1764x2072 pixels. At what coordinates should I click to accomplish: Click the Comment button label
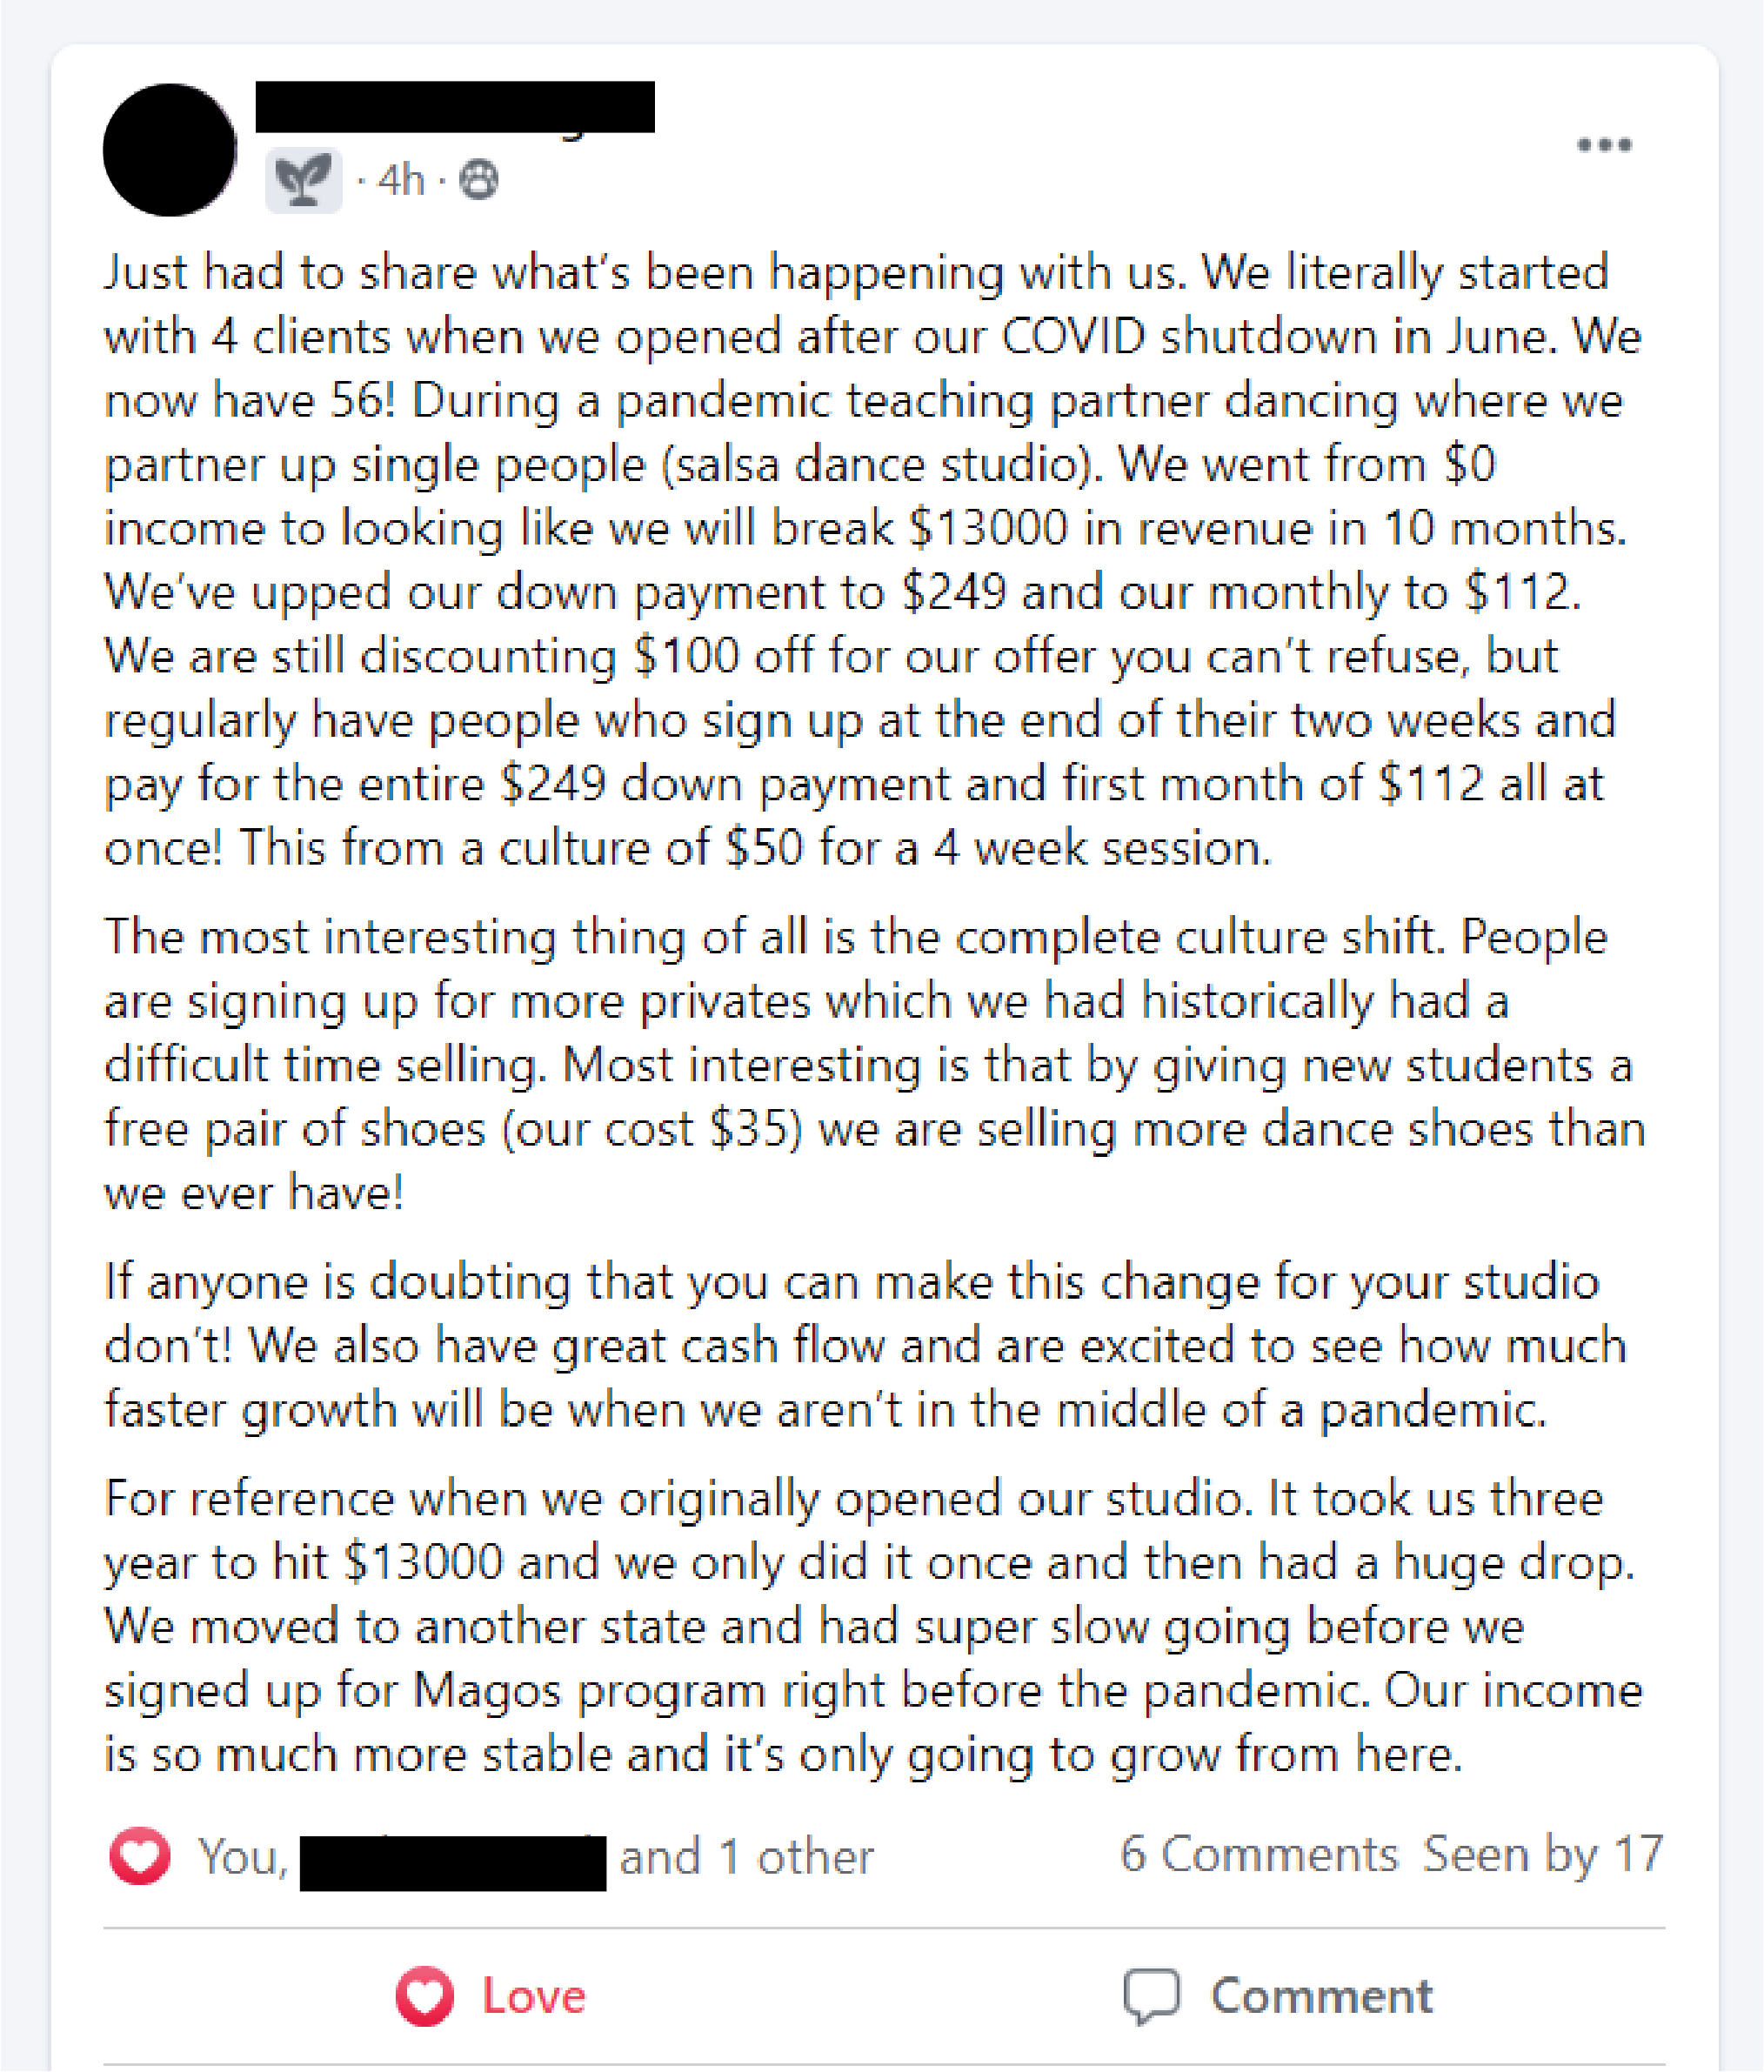coord(1321,1996)
